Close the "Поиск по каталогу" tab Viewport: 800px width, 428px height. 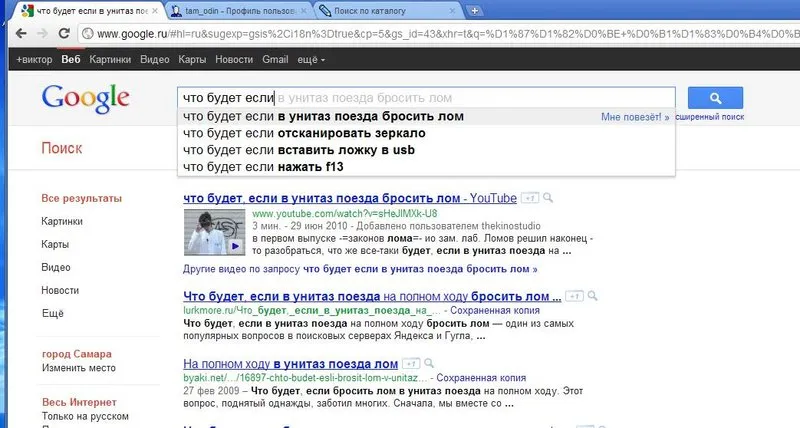pos(452,11)
